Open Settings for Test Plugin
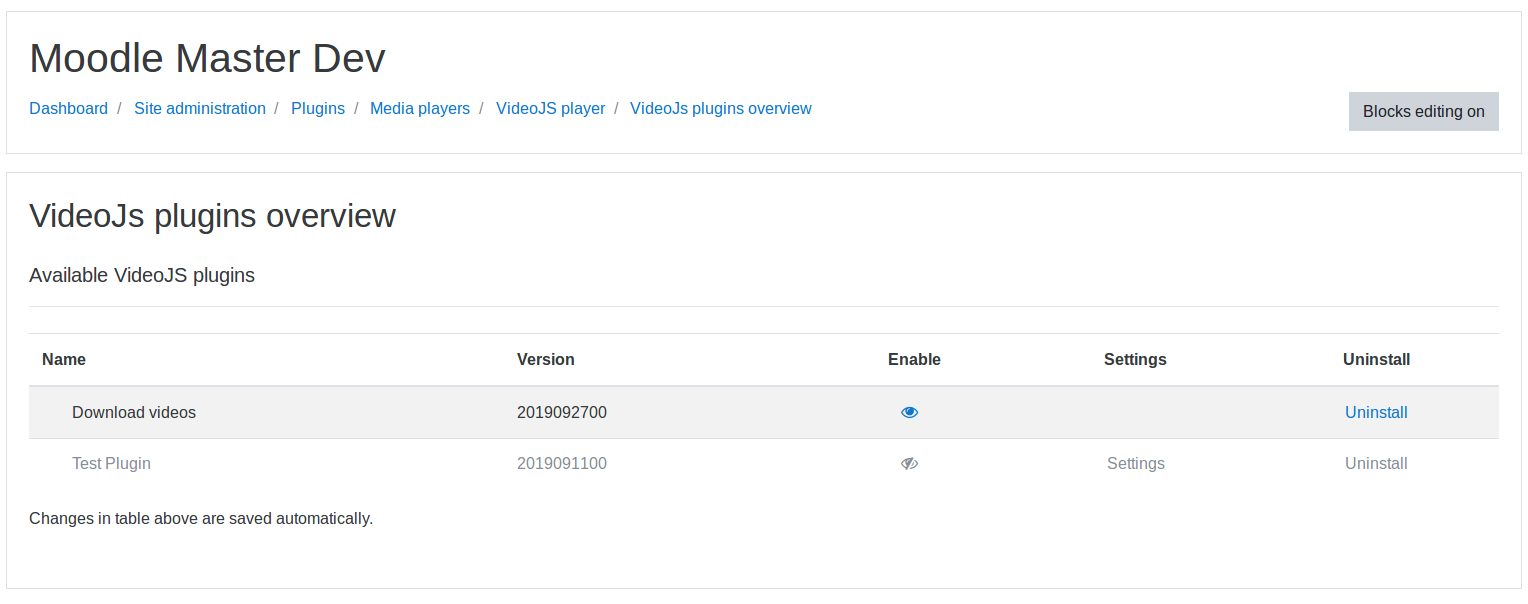1528x604 pixels. 1136,463
